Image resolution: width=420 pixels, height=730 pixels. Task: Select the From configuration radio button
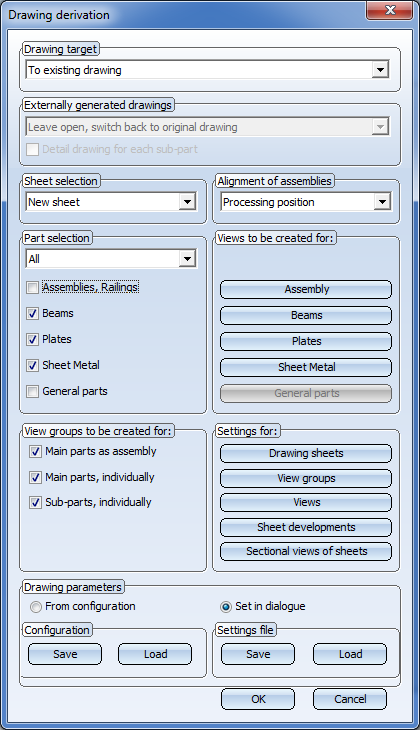pyautogui.click(x=35, y=607)
